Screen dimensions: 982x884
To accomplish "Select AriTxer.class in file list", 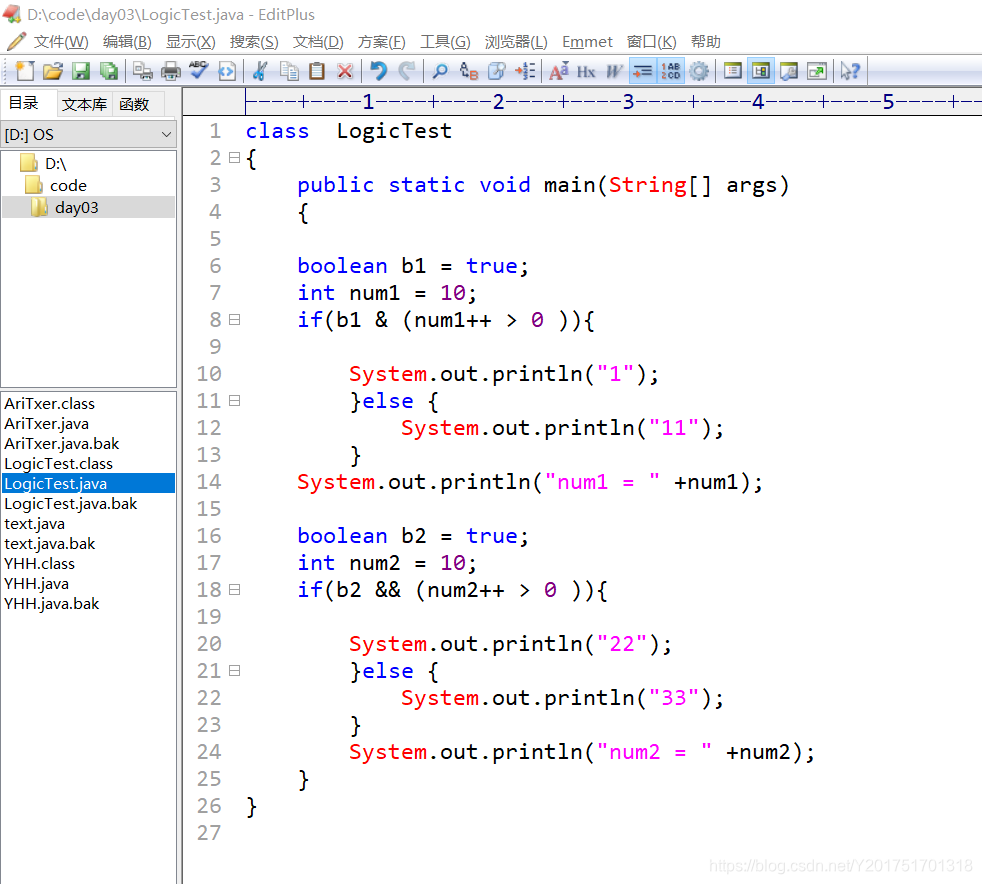I will point(49,404).
